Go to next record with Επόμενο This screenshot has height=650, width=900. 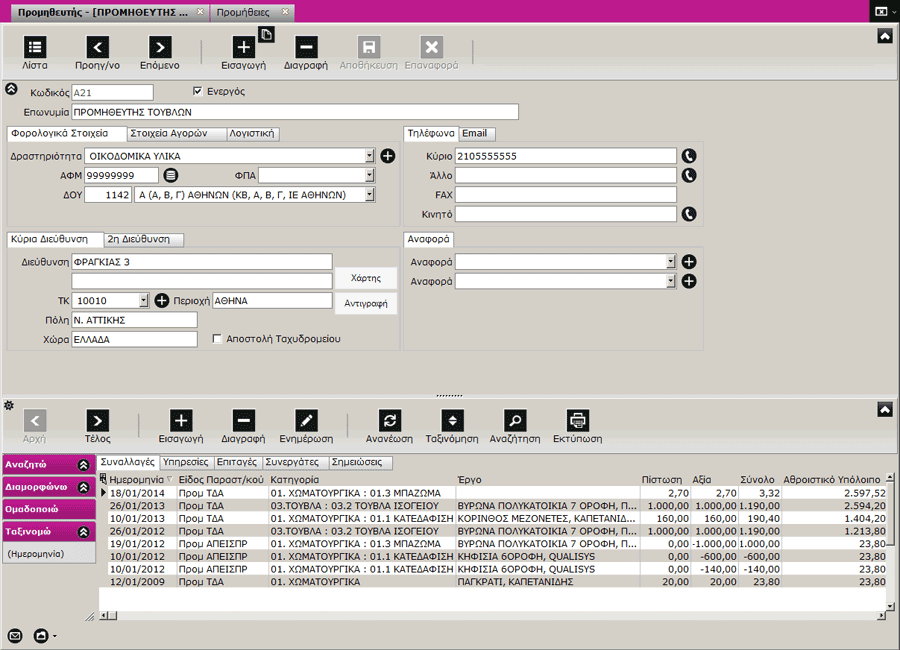[160, 47]
